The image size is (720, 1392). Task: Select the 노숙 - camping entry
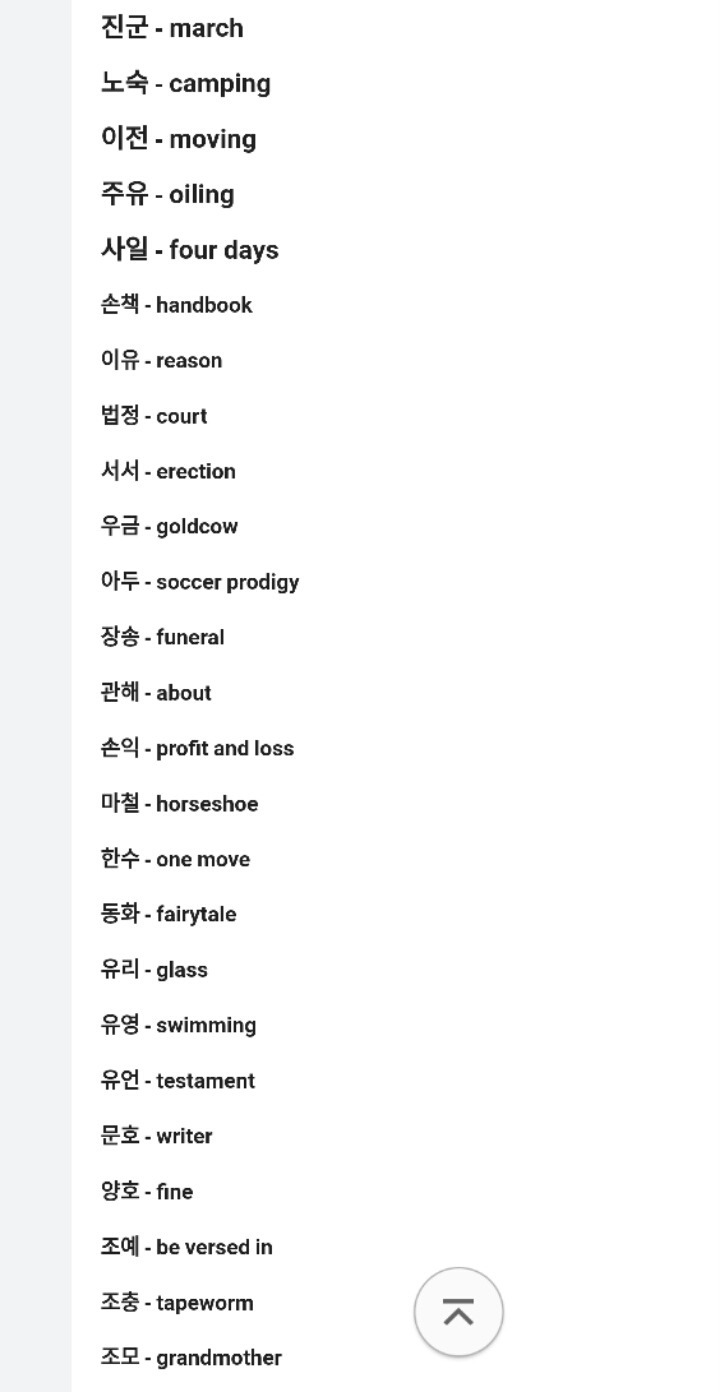point(185,83)
